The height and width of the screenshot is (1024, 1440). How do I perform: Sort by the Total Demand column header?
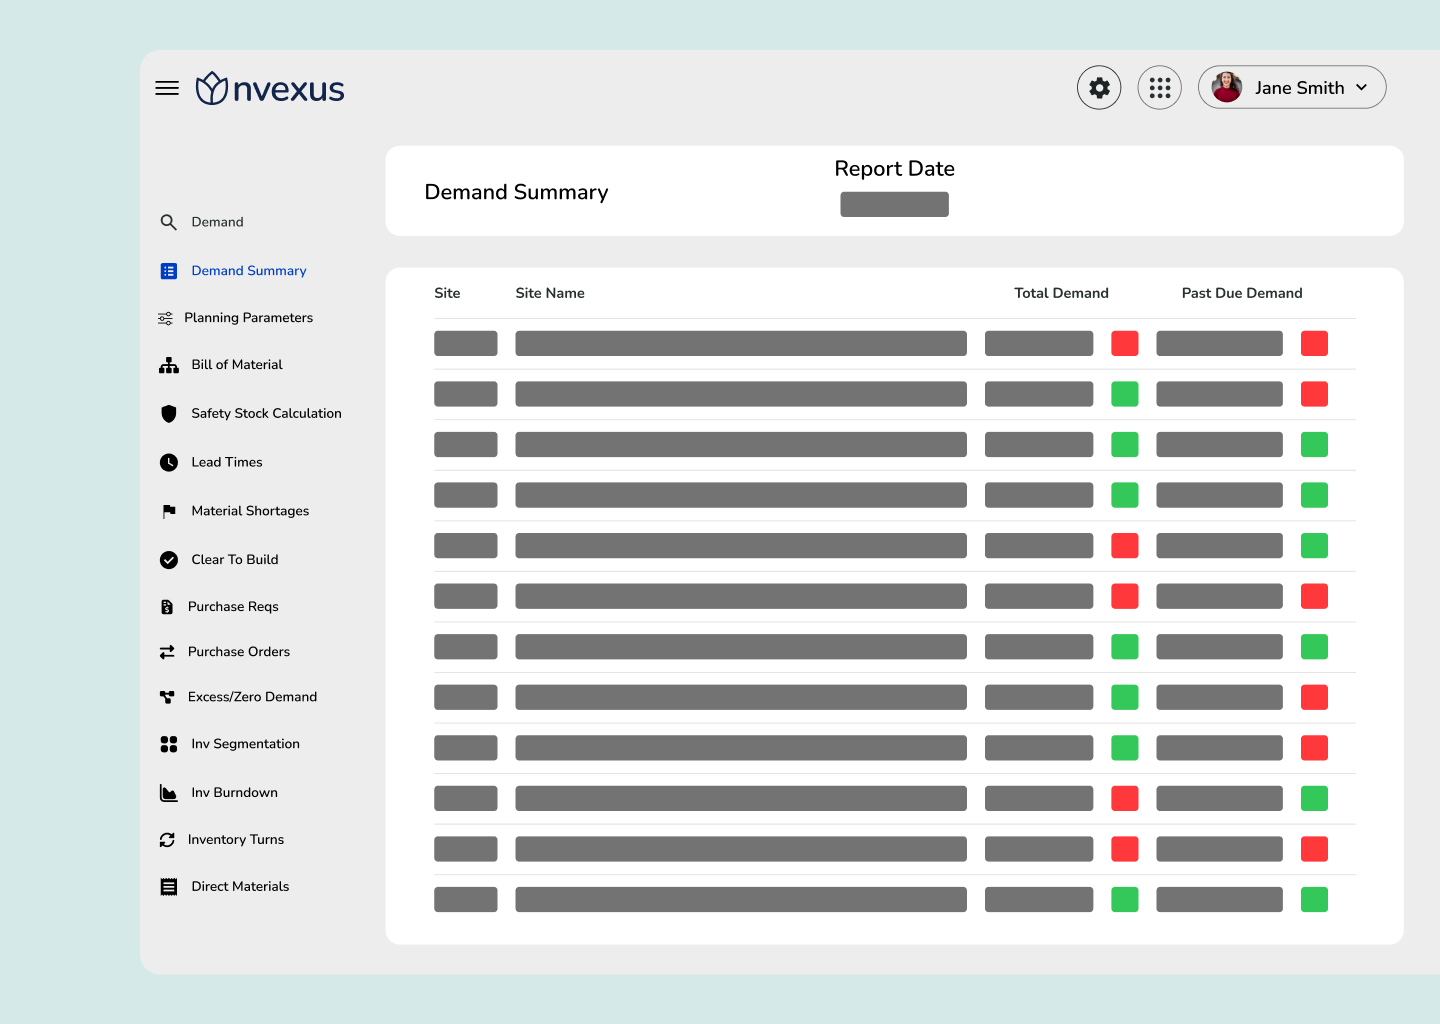1061,293
